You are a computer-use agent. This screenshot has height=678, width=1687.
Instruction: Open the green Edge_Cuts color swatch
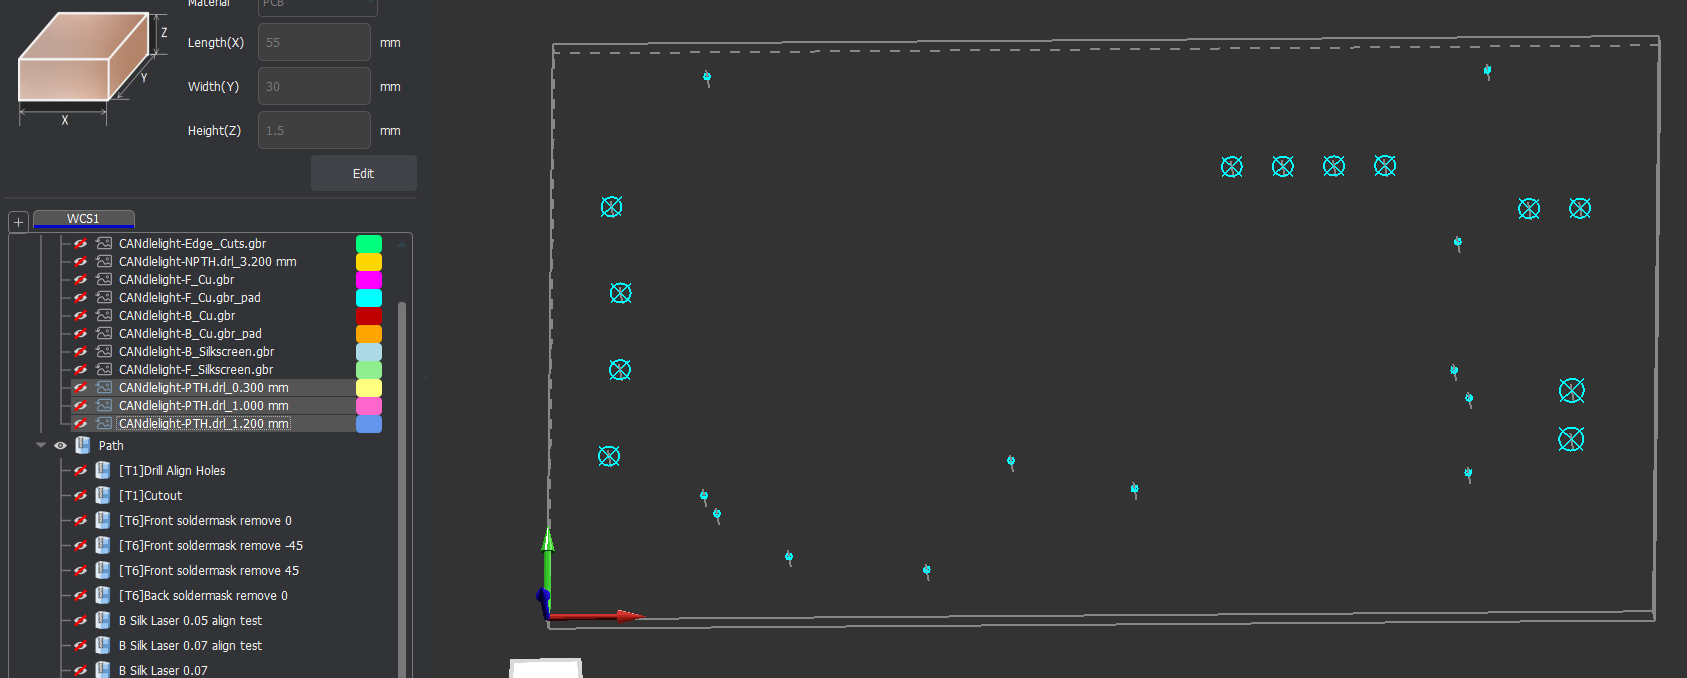tap(369, 244)
